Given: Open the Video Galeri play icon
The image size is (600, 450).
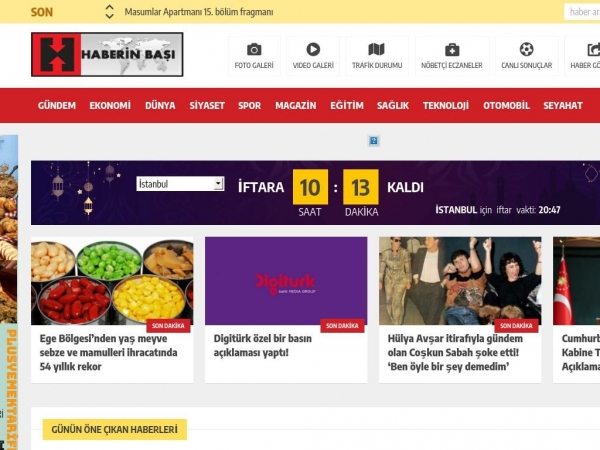Looking at the screenshot, I should (x=313, y=49).
